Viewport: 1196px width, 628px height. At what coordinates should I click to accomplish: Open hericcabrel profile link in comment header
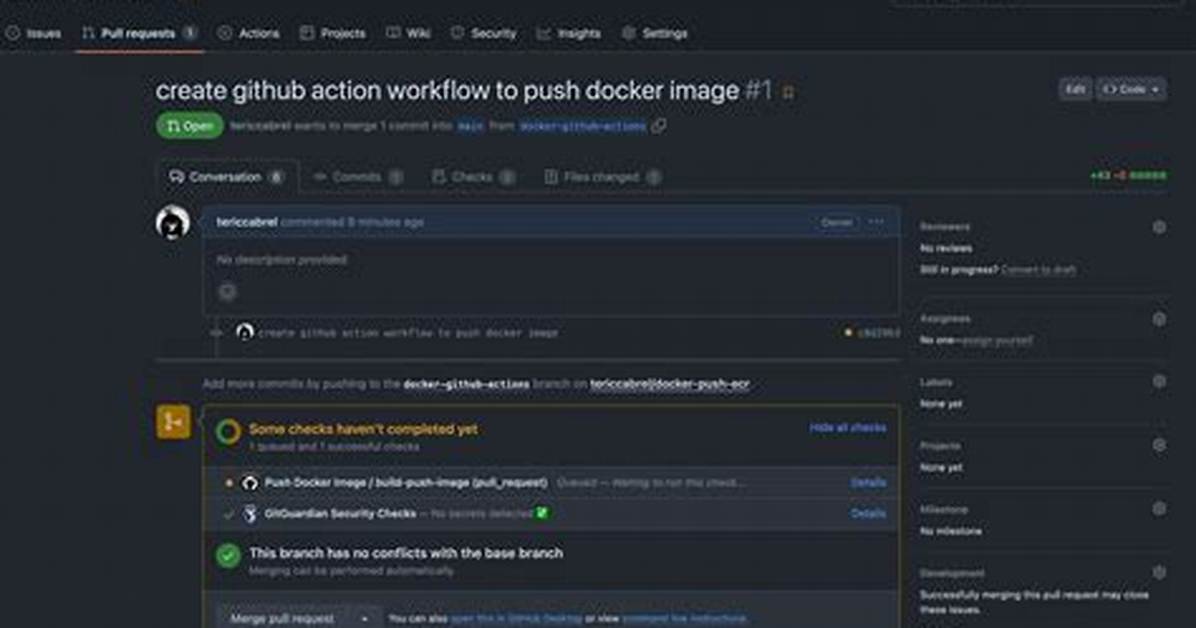point(246,222)
